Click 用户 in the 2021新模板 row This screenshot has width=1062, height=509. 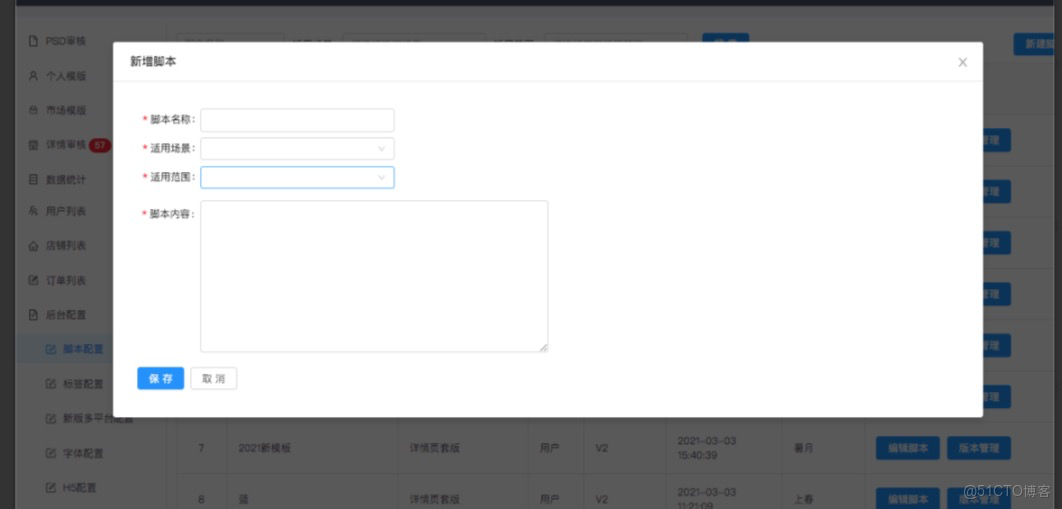(x=550, y=448)
